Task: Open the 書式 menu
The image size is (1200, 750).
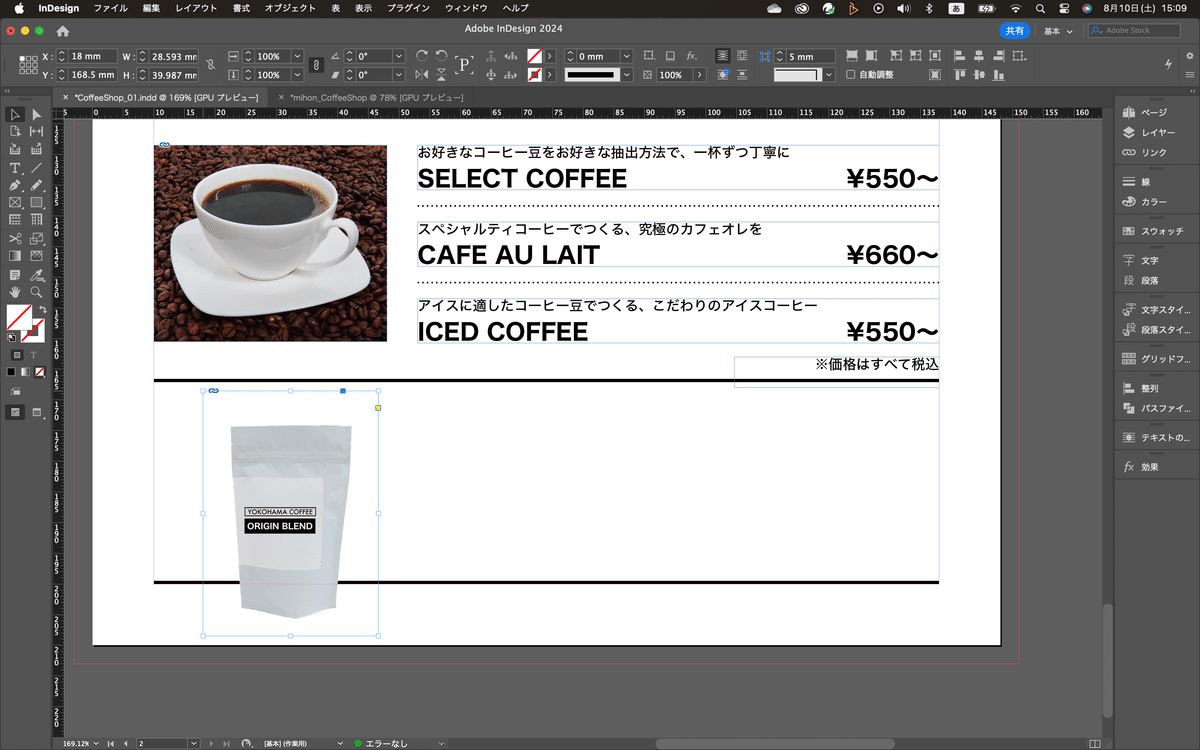Action: 241,8
